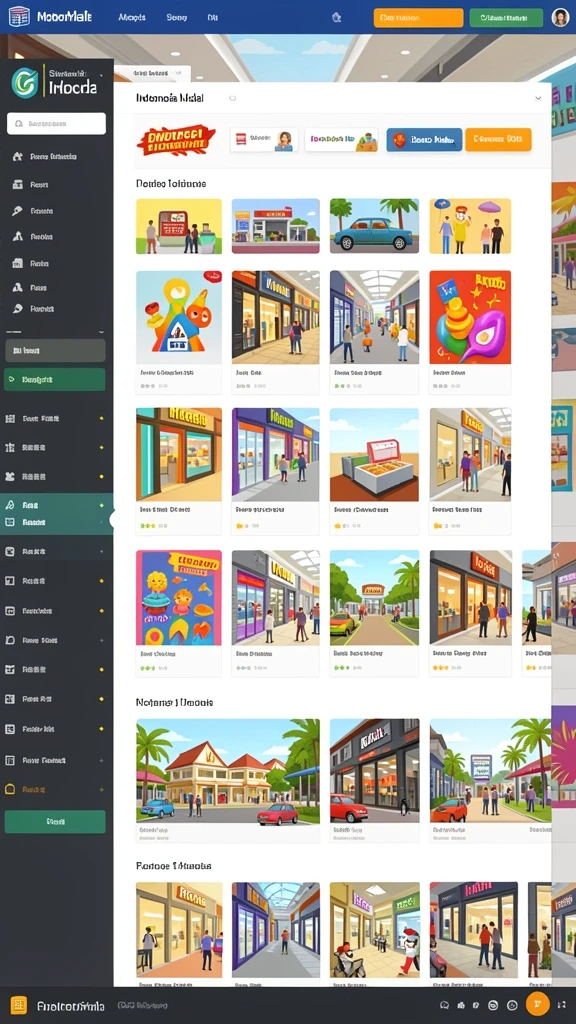Close the main Indonesia Mall panel with the X
This screenshot has height=1024, width=576.
538,99
